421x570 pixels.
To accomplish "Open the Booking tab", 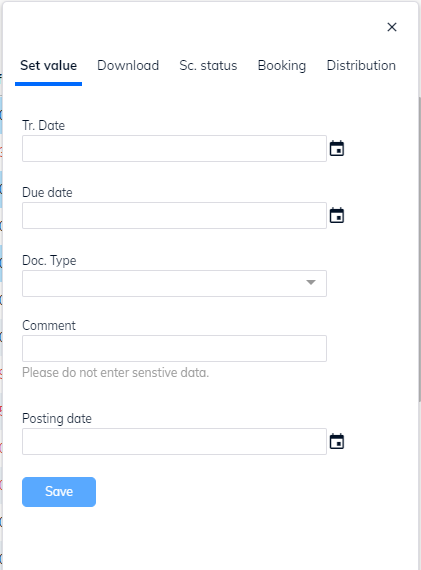I will tap(282, 66).
